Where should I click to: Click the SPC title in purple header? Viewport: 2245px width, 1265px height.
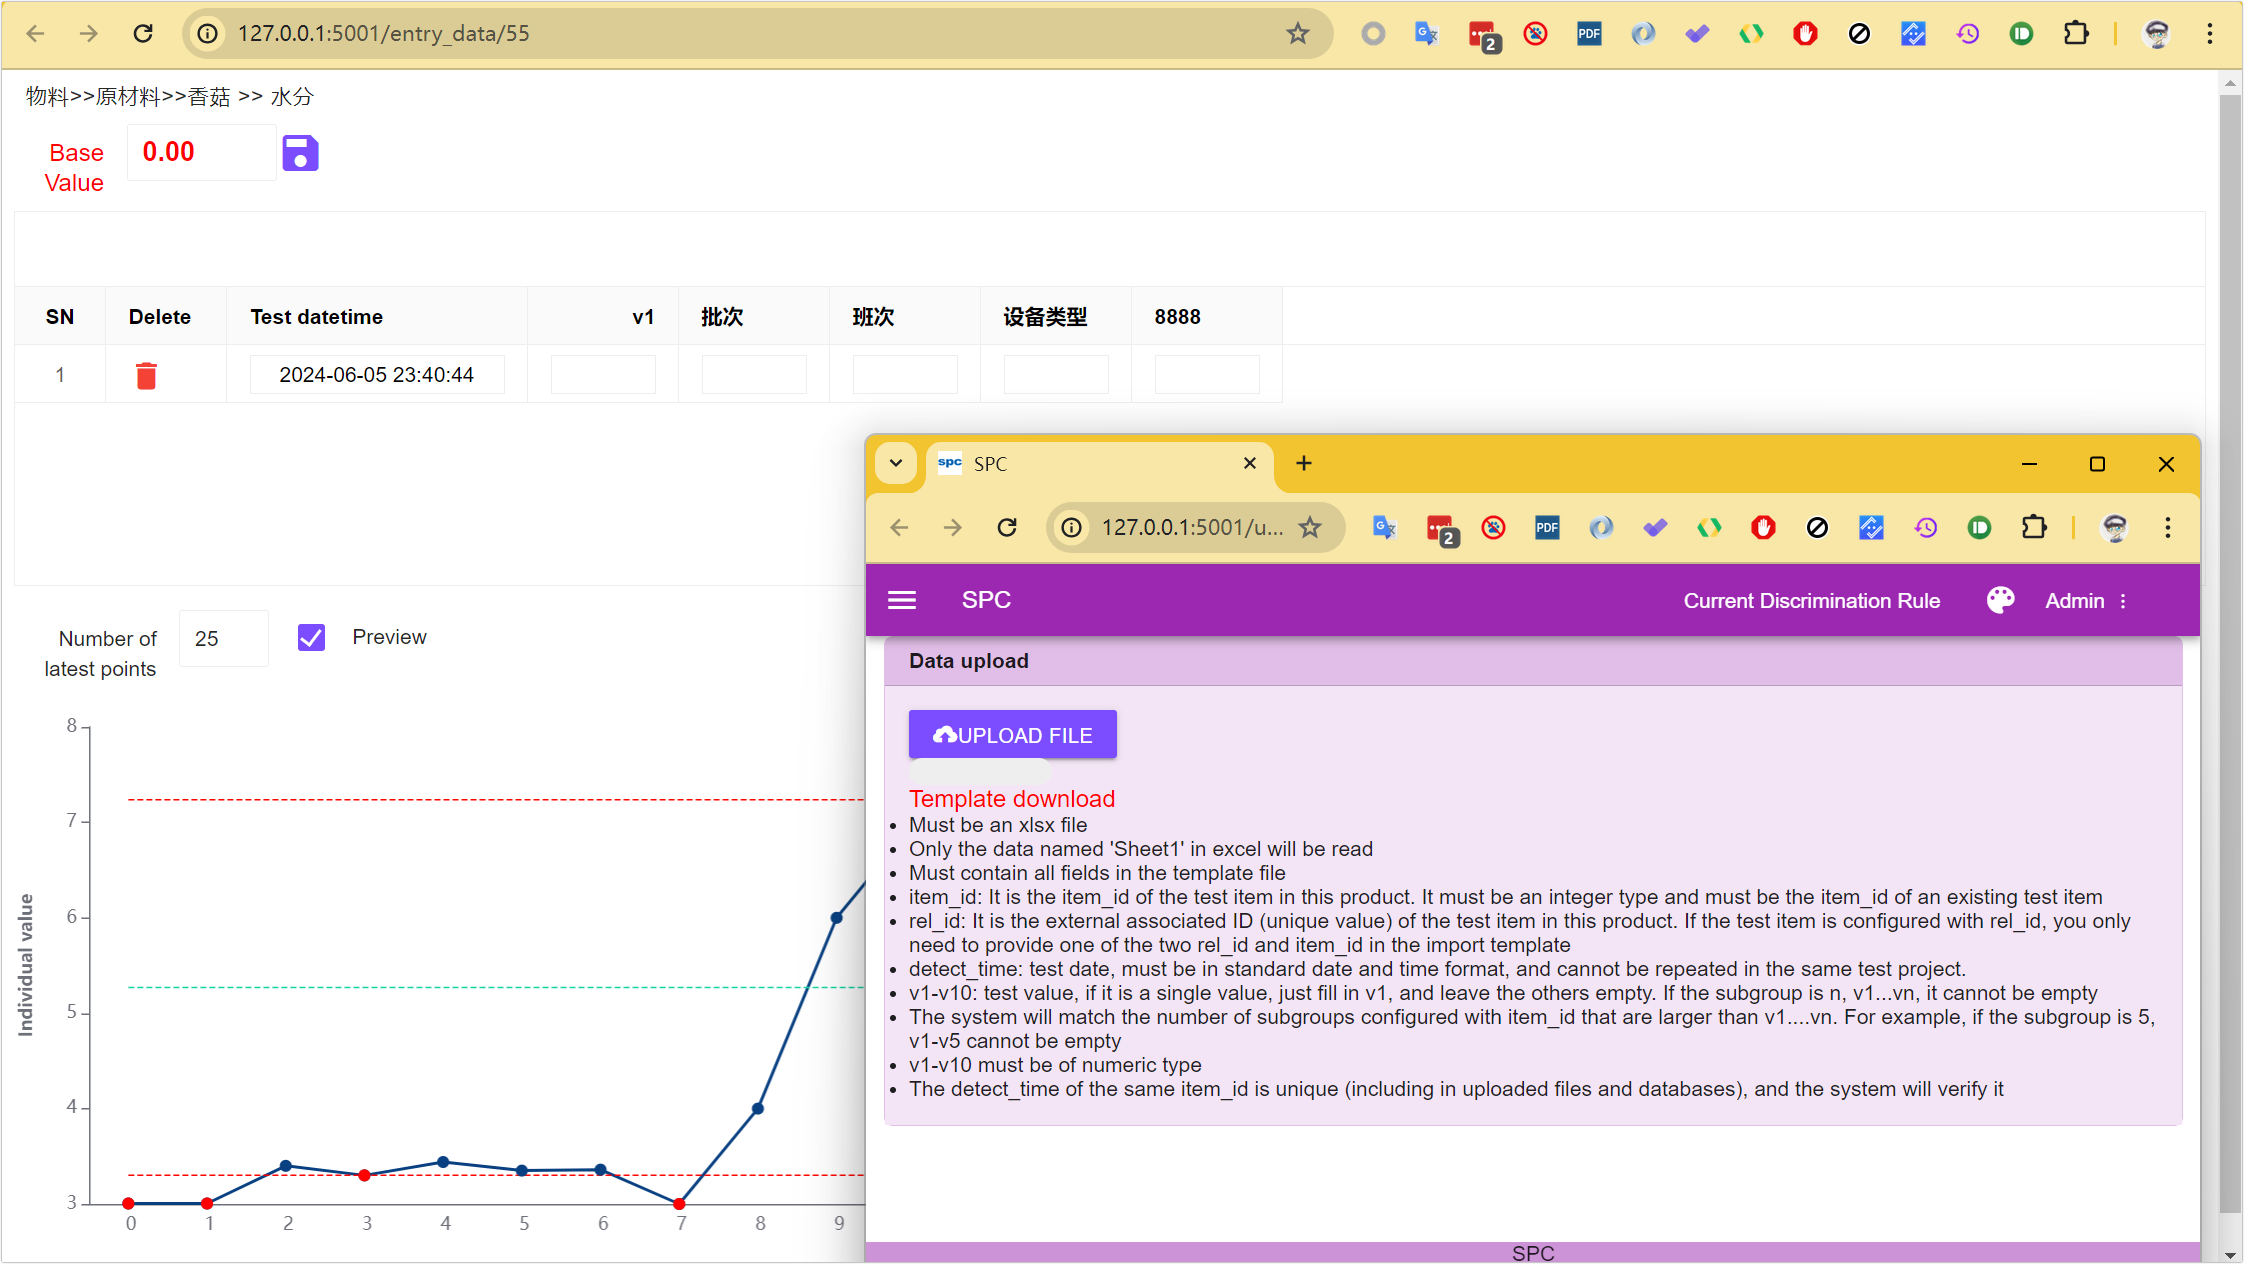(x=986, y=600)
